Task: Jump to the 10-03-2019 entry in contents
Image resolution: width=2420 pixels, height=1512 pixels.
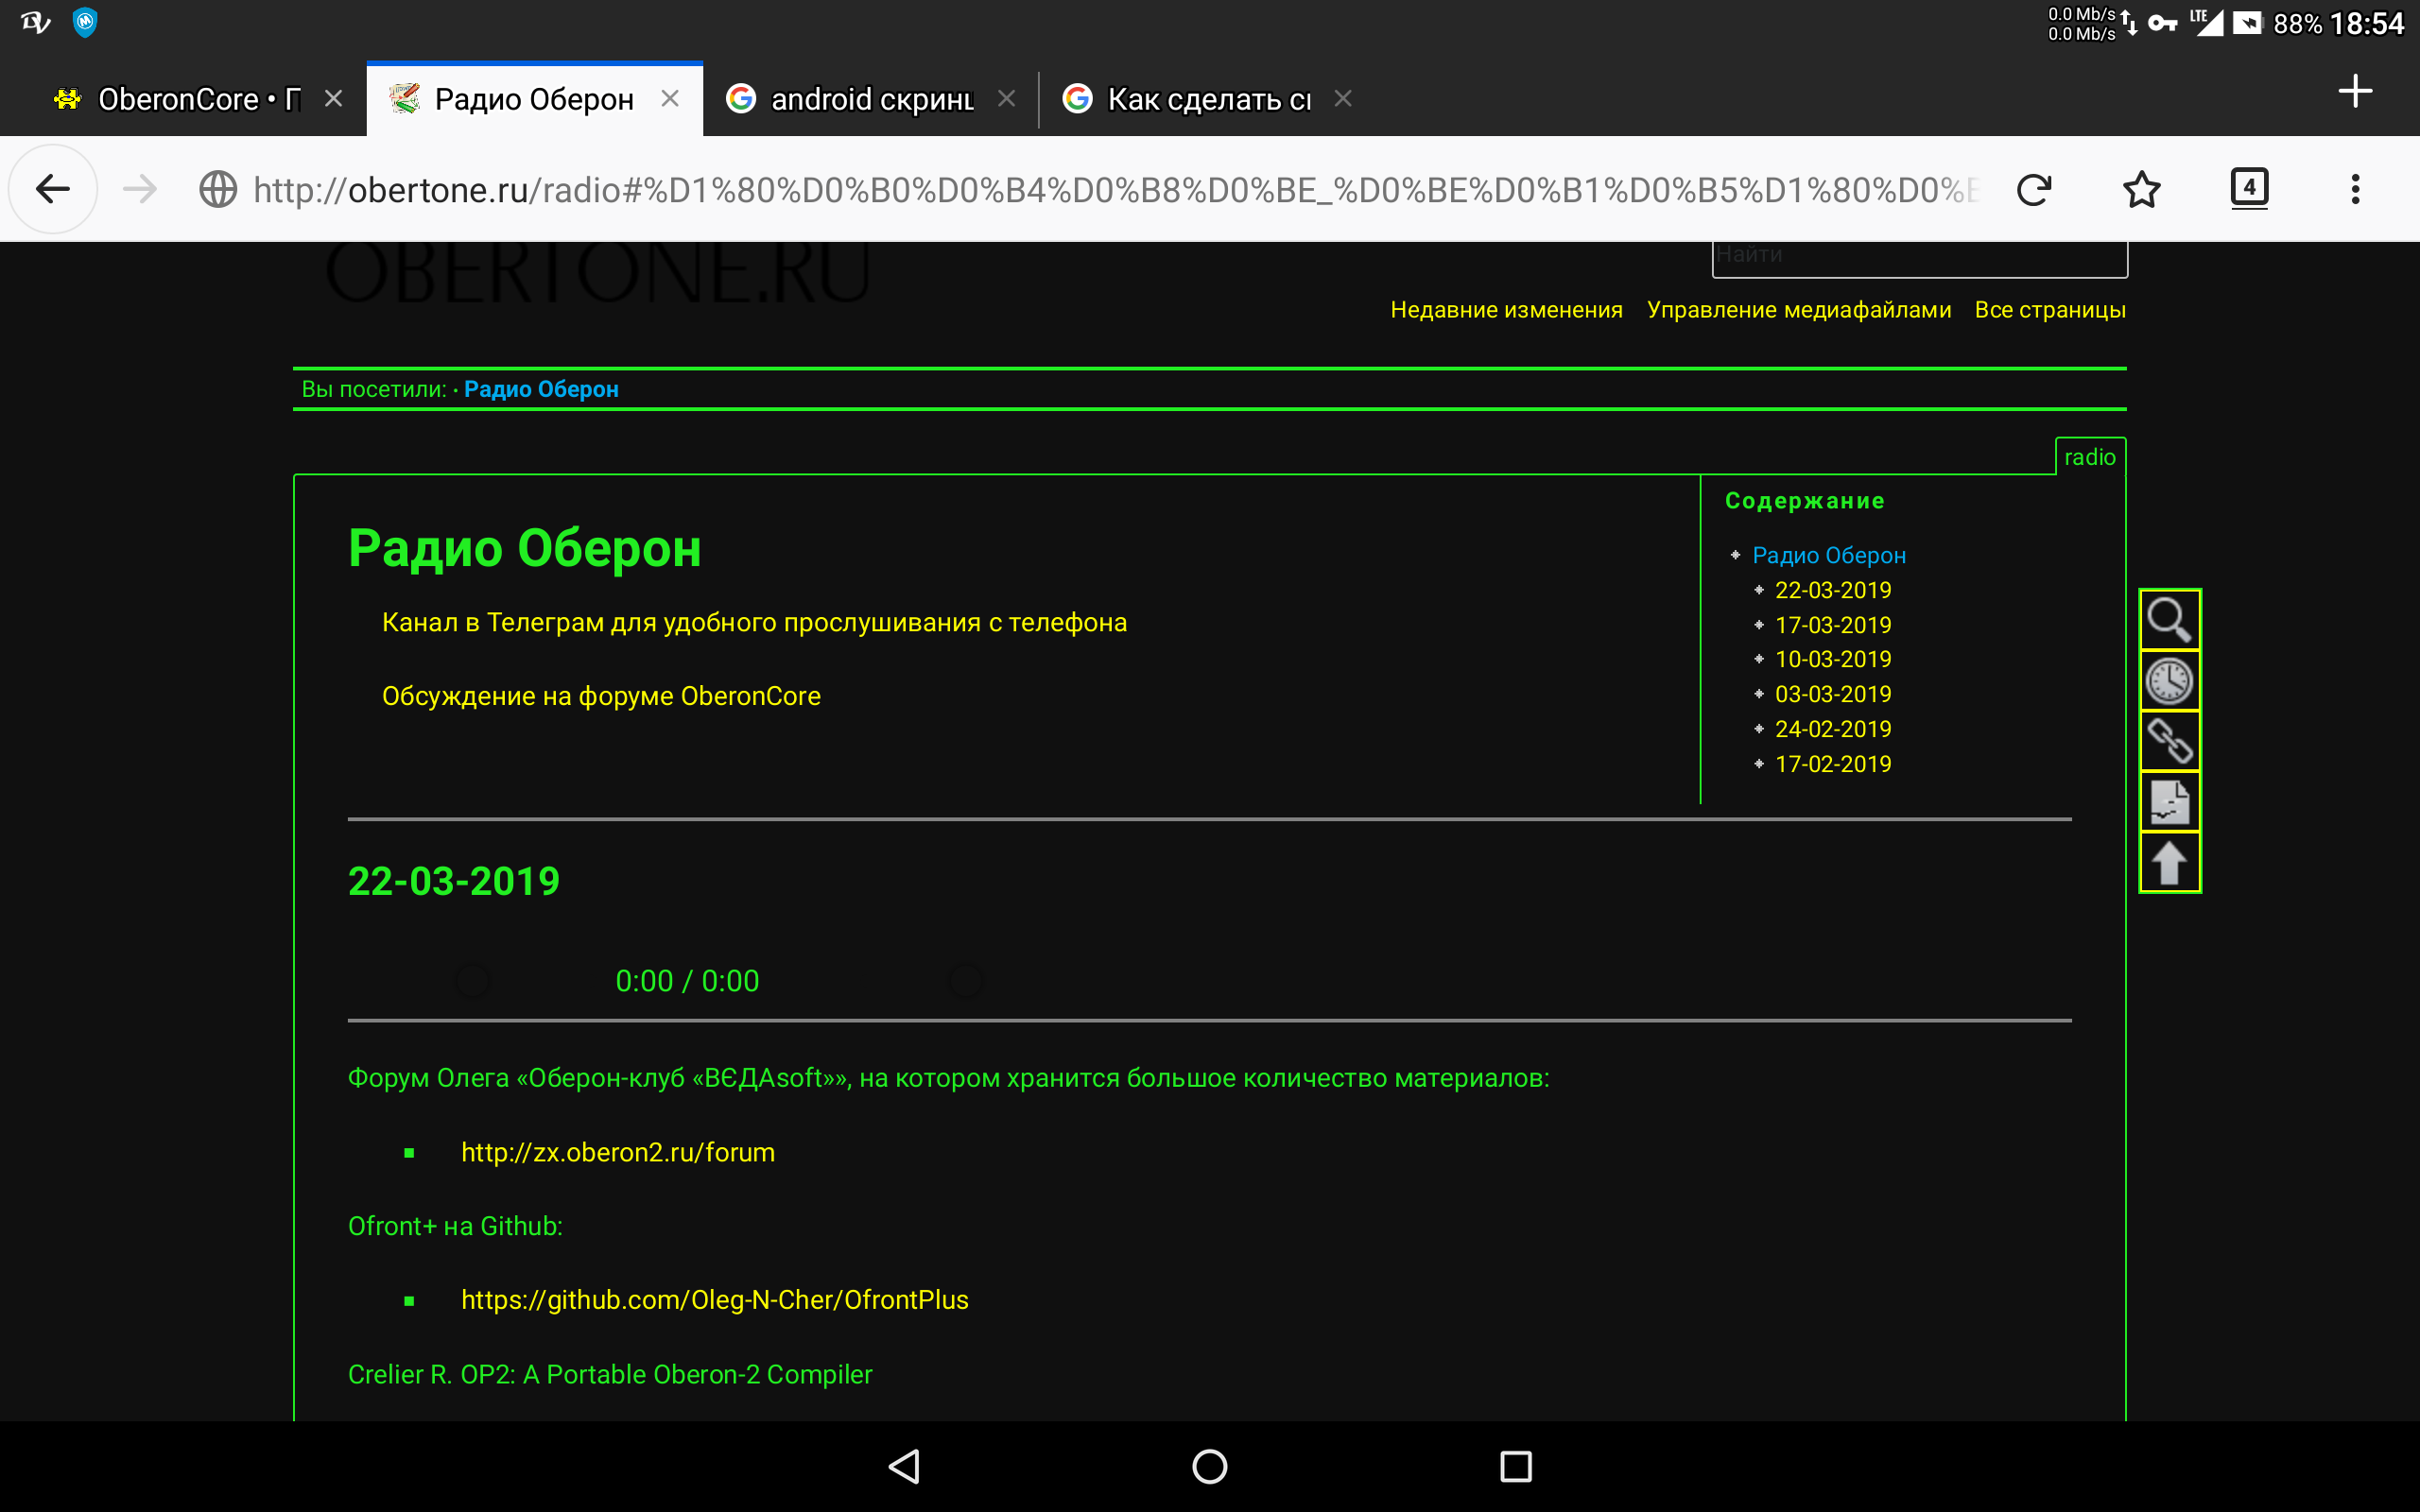Action: pyautogui.click(x=1832, y=659)
